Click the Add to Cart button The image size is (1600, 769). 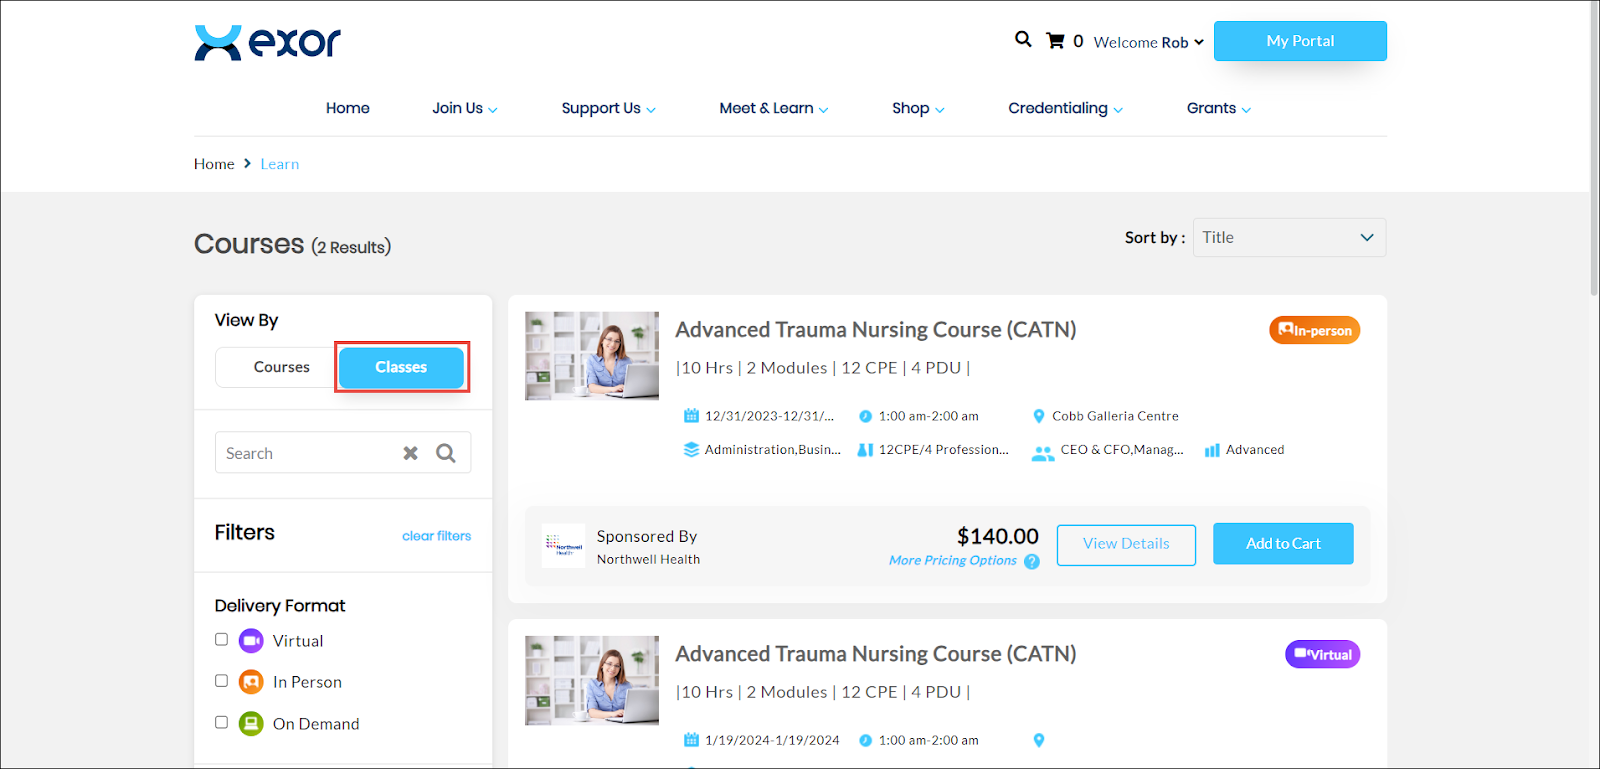tap(1283, 544)
